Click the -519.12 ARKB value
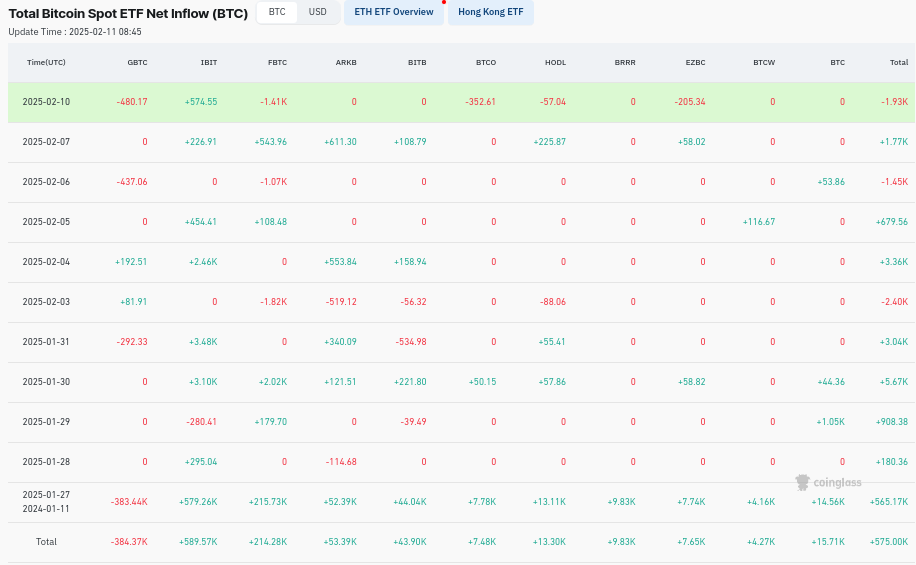Screen dimensions: 916x565 tap(341, 302)
